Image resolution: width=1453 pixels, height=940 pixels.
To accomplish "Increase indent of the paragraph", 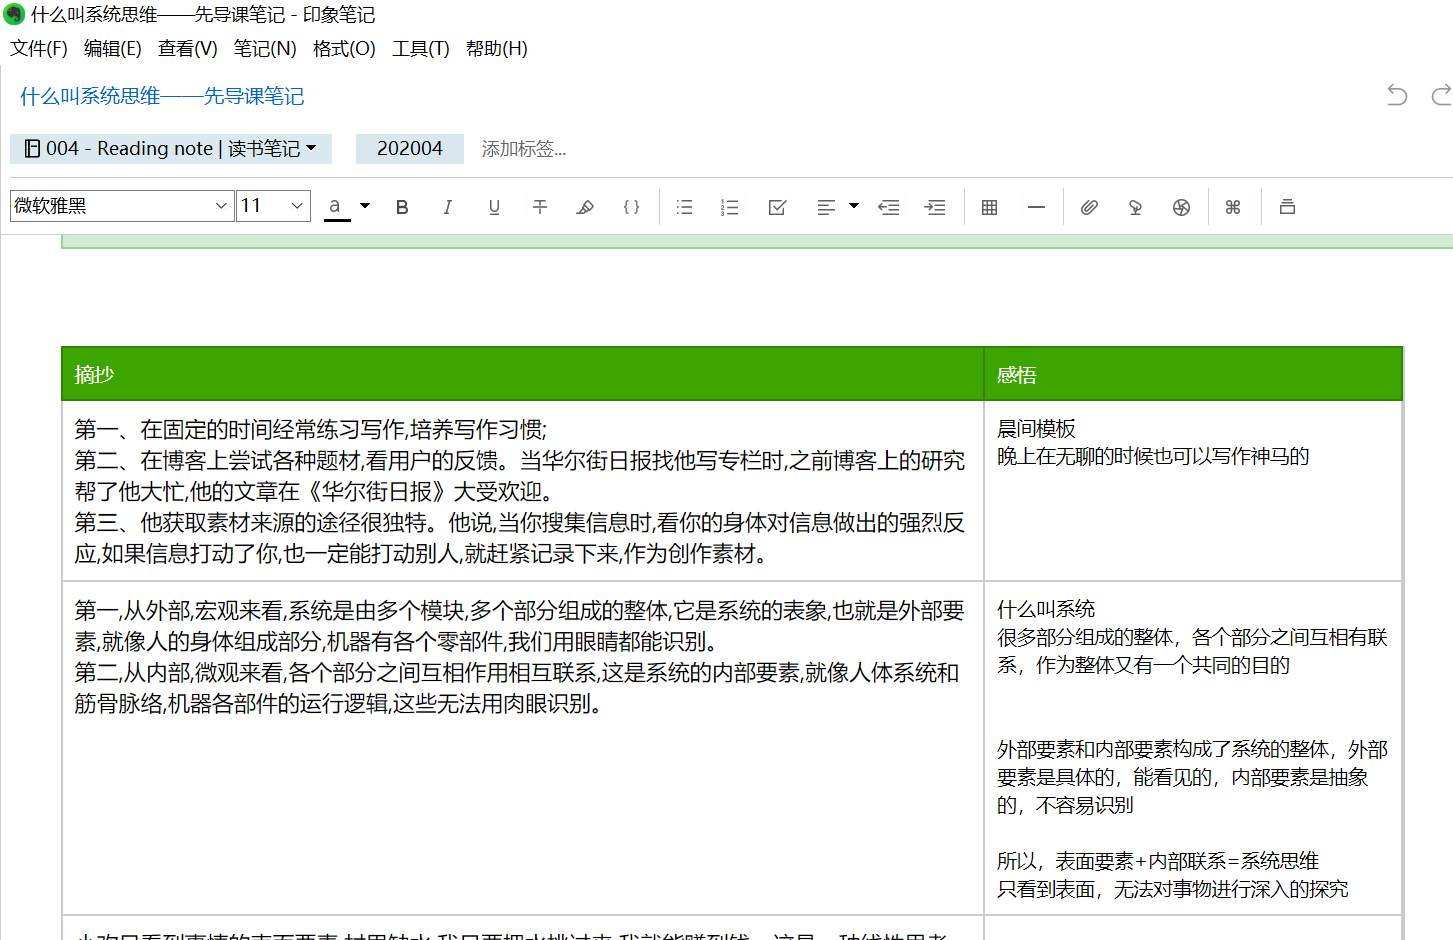I will [935, 207].
